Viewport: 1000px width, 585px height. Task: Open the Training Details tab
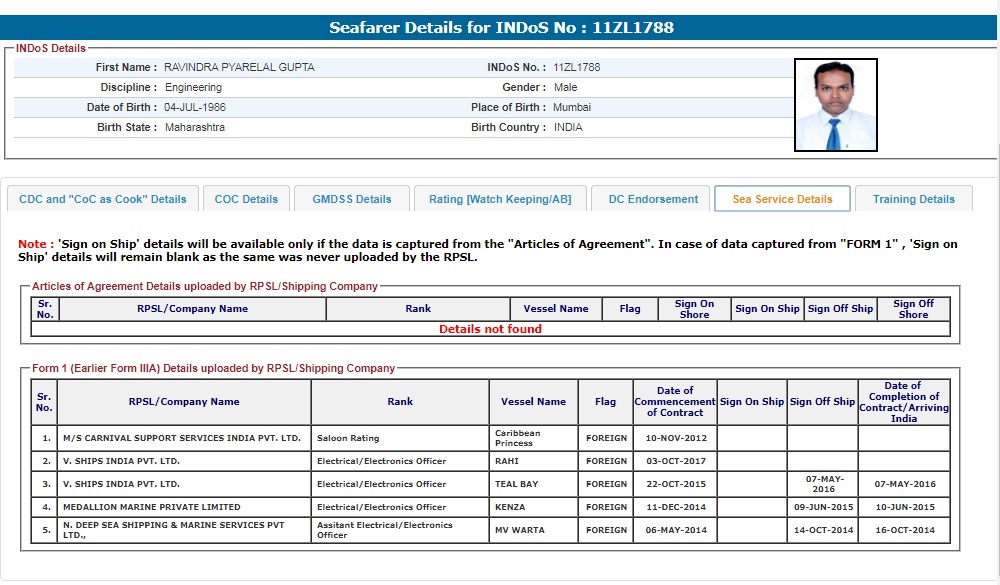tap(913, 199)
